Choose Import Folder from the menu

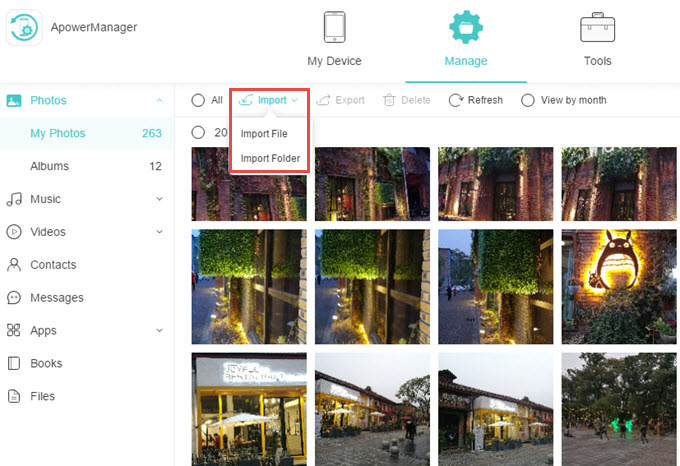[270, 159]
